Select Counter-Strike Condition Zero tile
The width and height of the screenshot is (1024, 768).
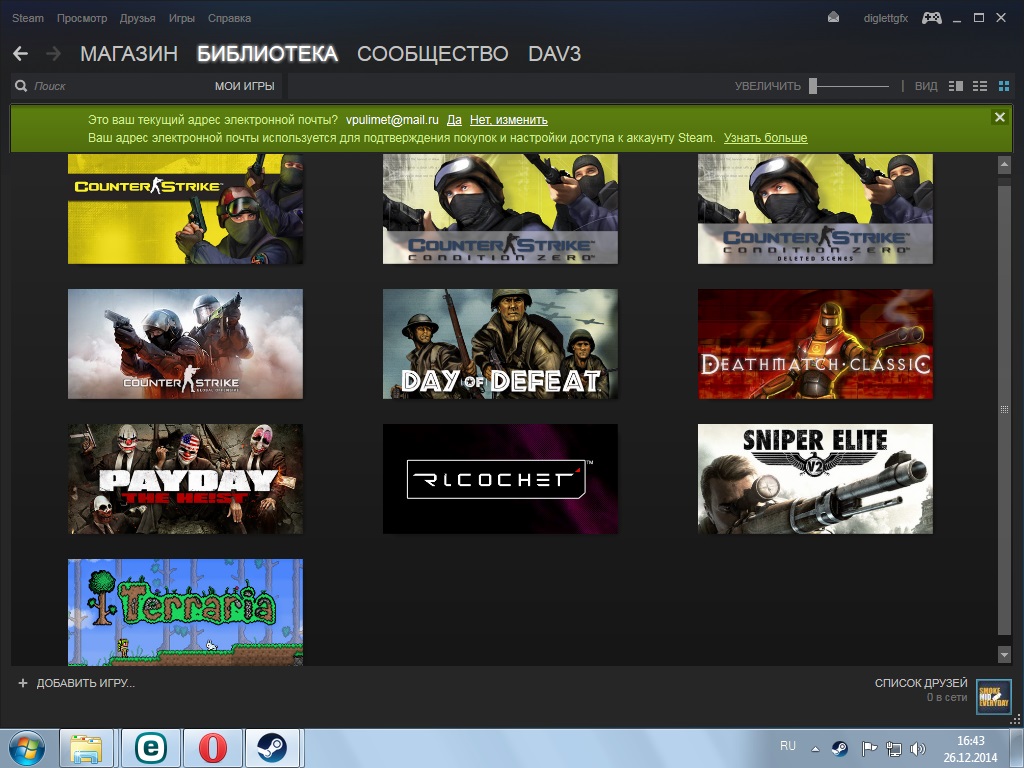pyautogui.click(x=500, y=209)
